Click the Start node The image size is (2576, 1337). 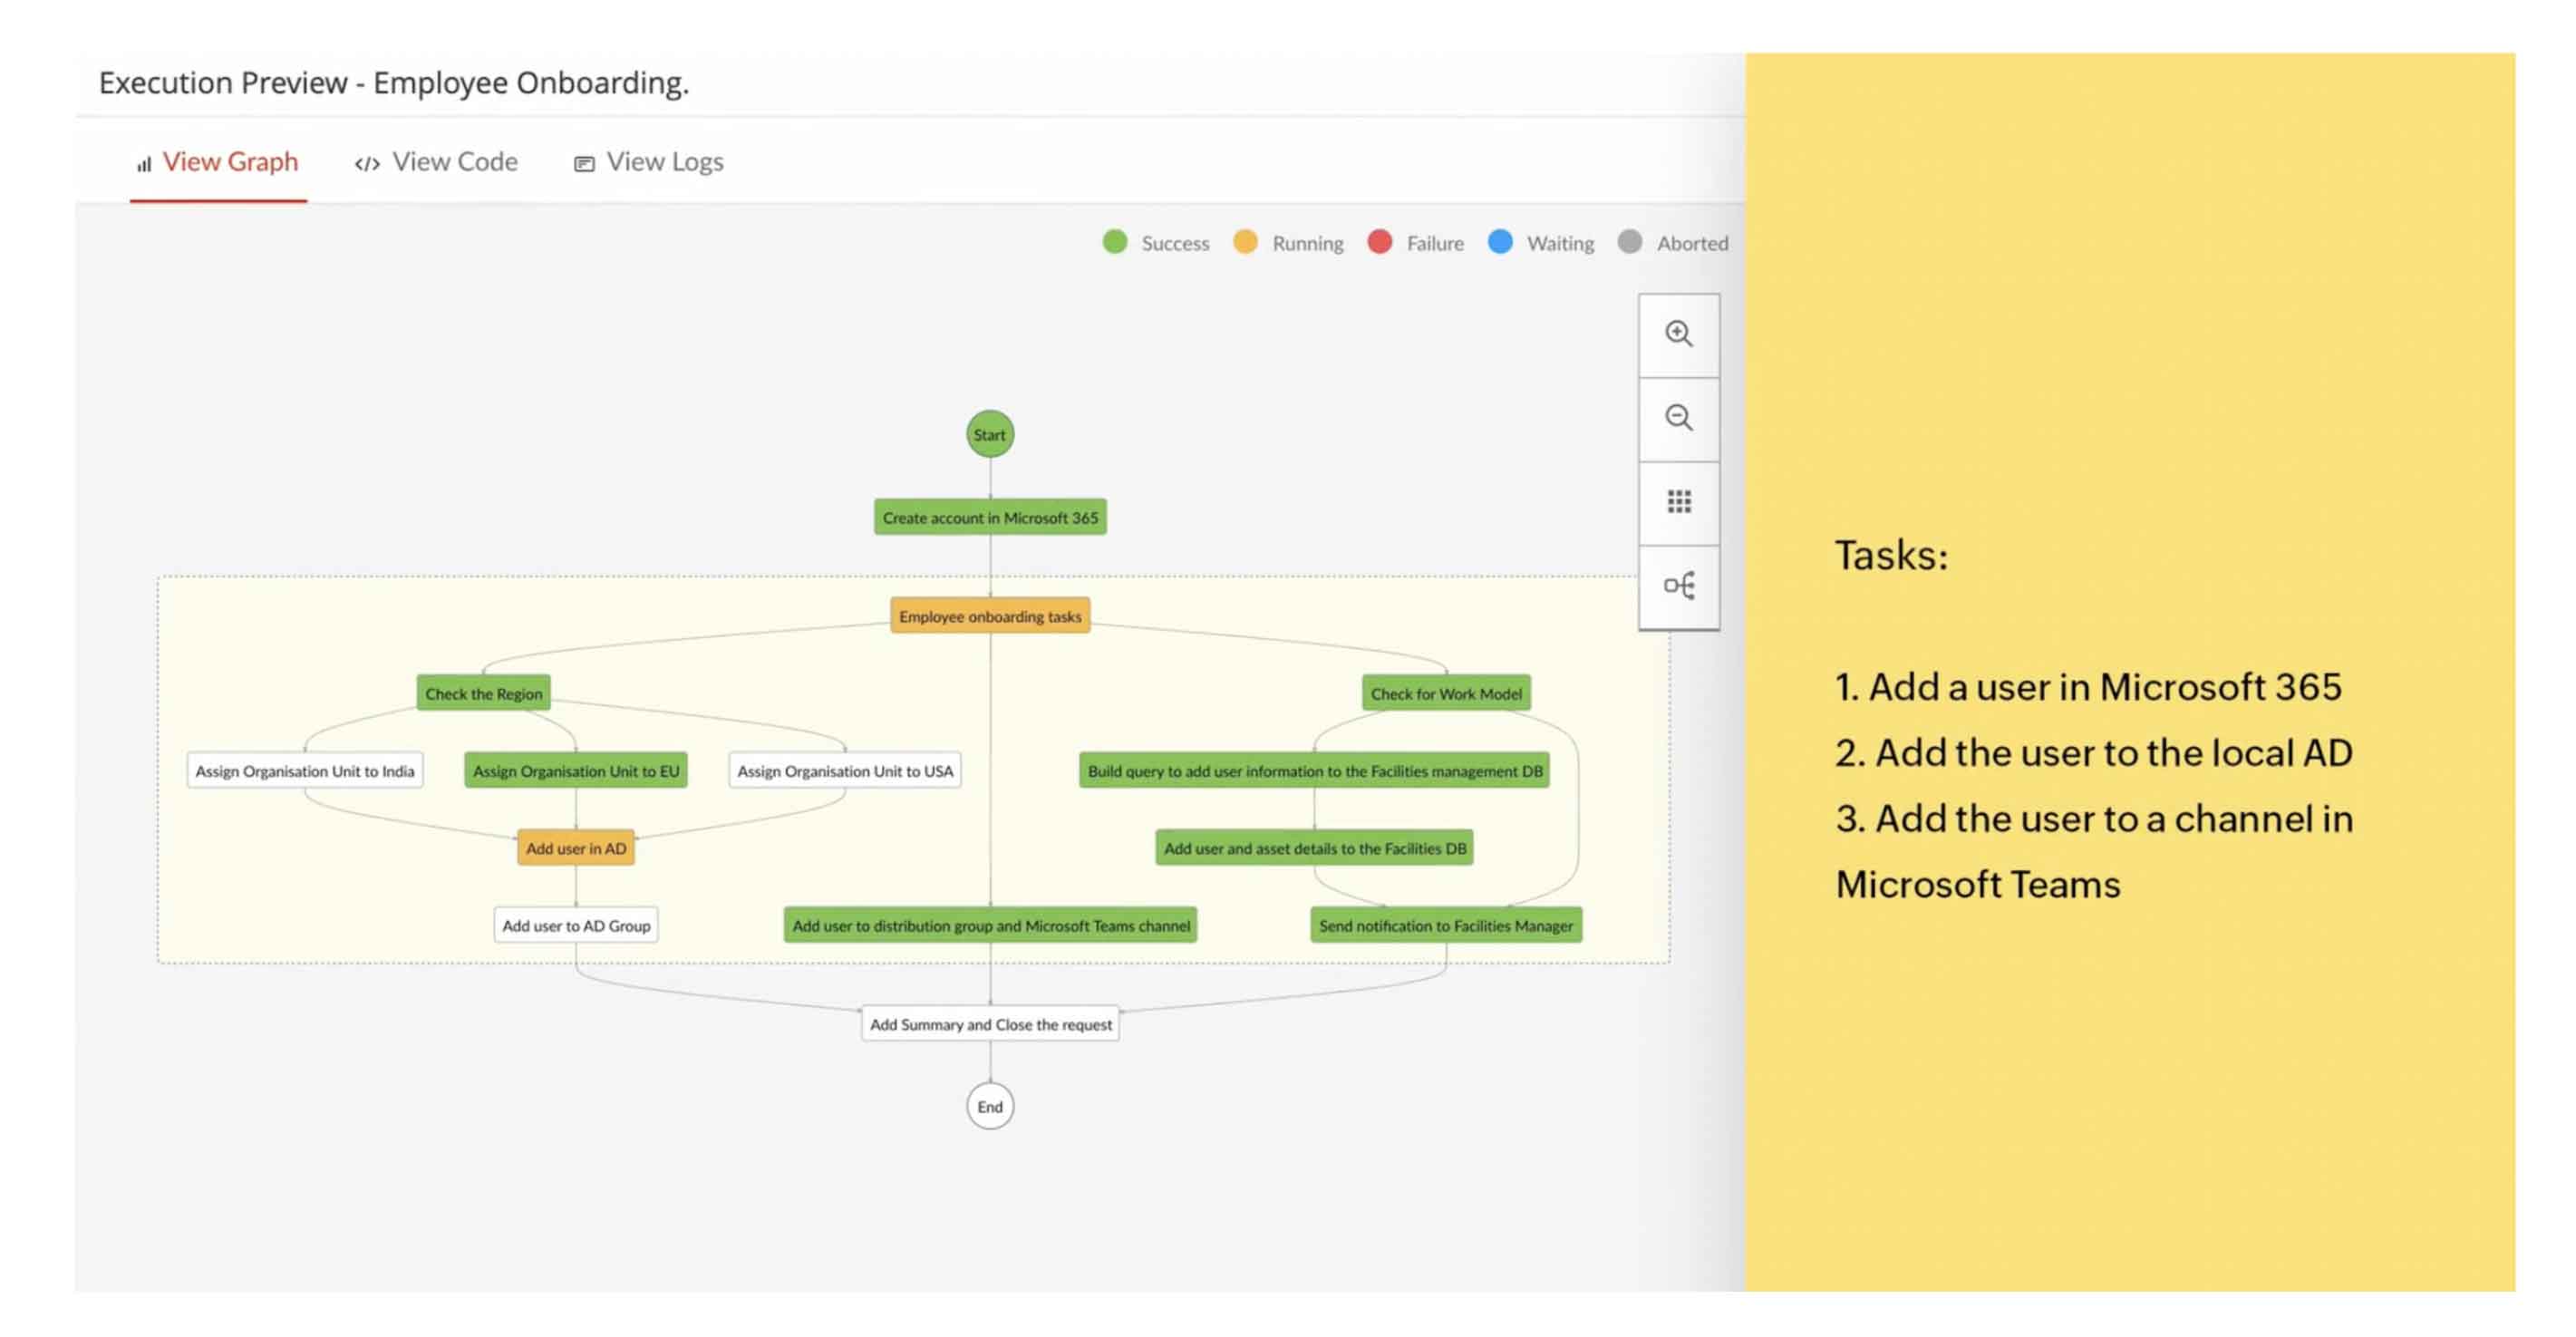pos(989,434)
